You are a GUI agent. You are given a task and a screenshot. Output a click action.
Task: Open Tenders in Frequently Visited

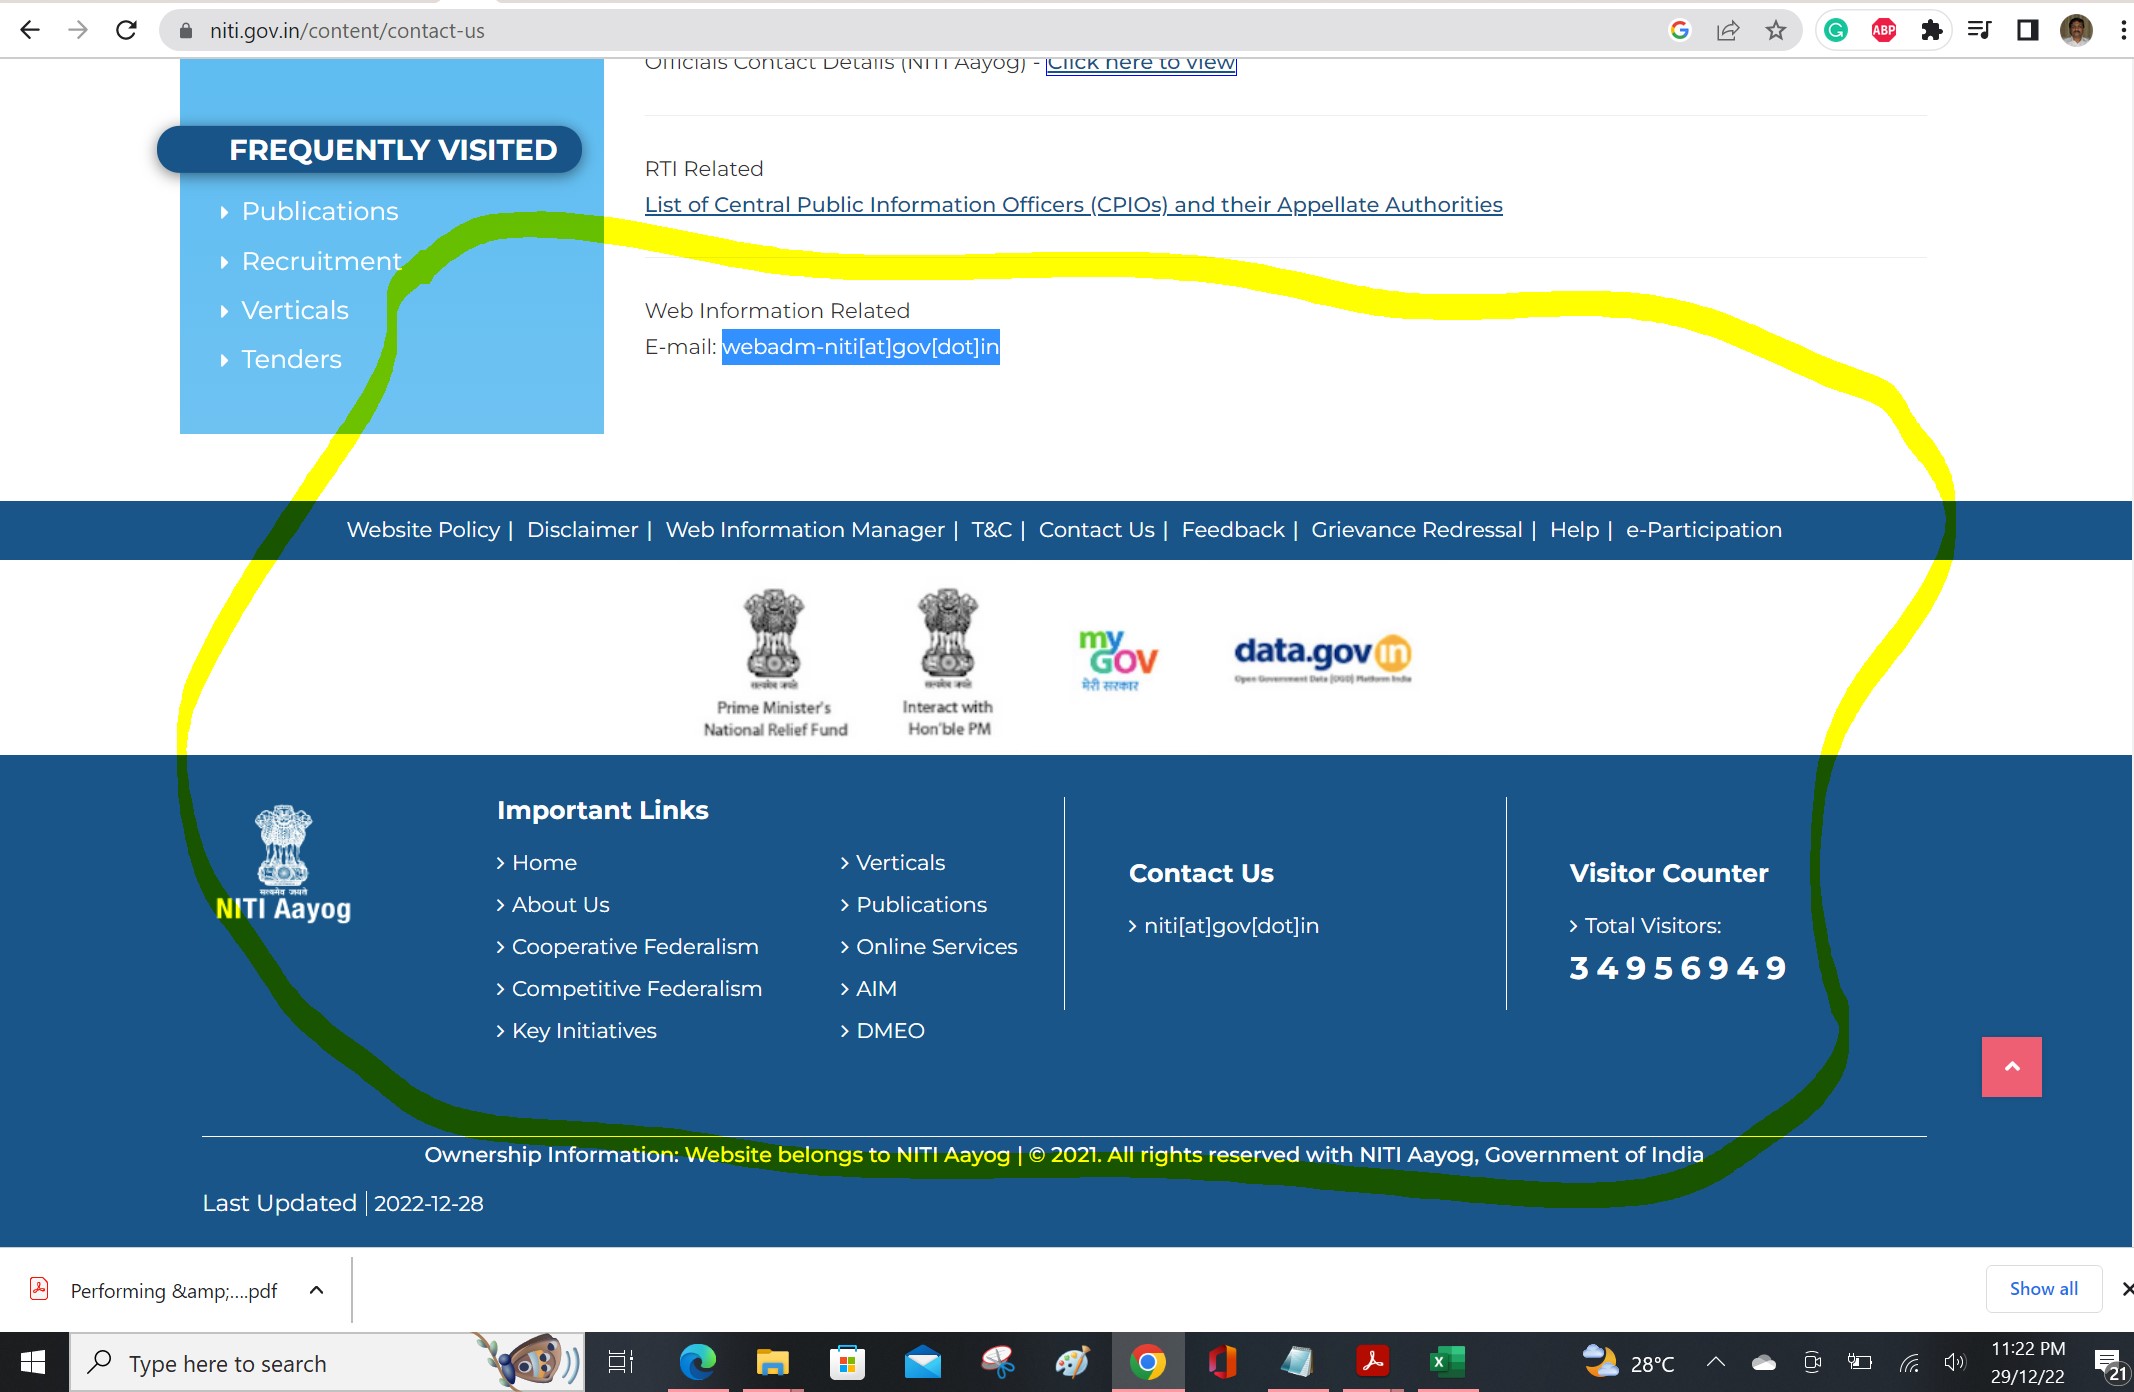click(x=292, y=359)
